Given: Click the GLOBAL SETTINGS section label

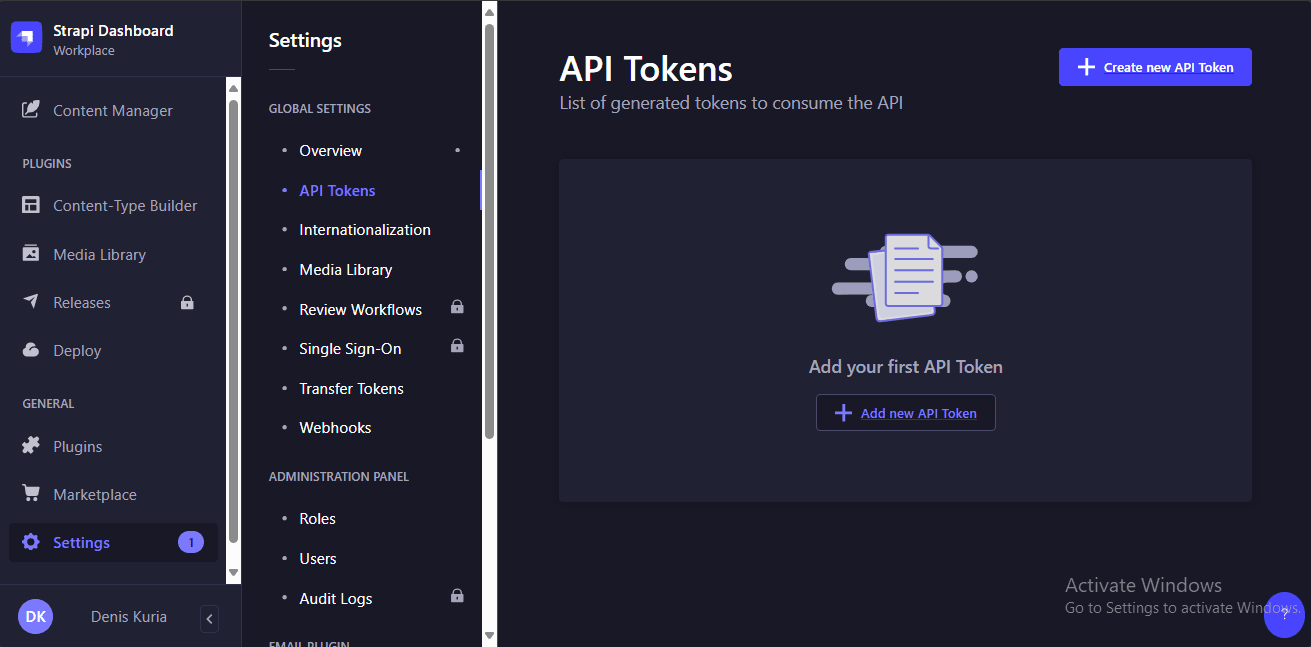Looking at the screenshot, I should (x=320, y=108).
